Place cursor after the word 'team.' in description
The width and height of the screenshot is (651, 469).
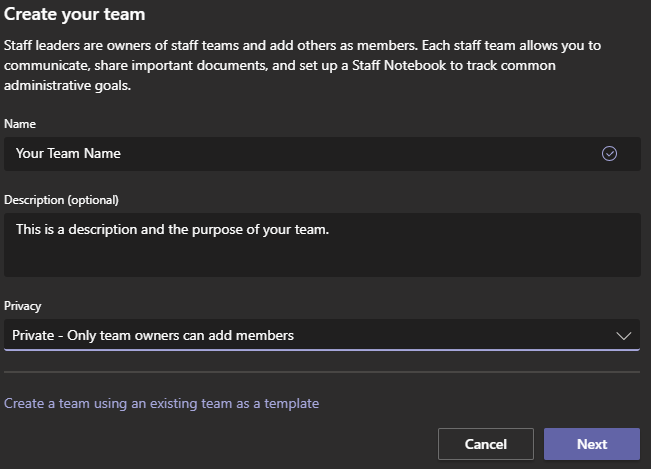coord(330,229)
